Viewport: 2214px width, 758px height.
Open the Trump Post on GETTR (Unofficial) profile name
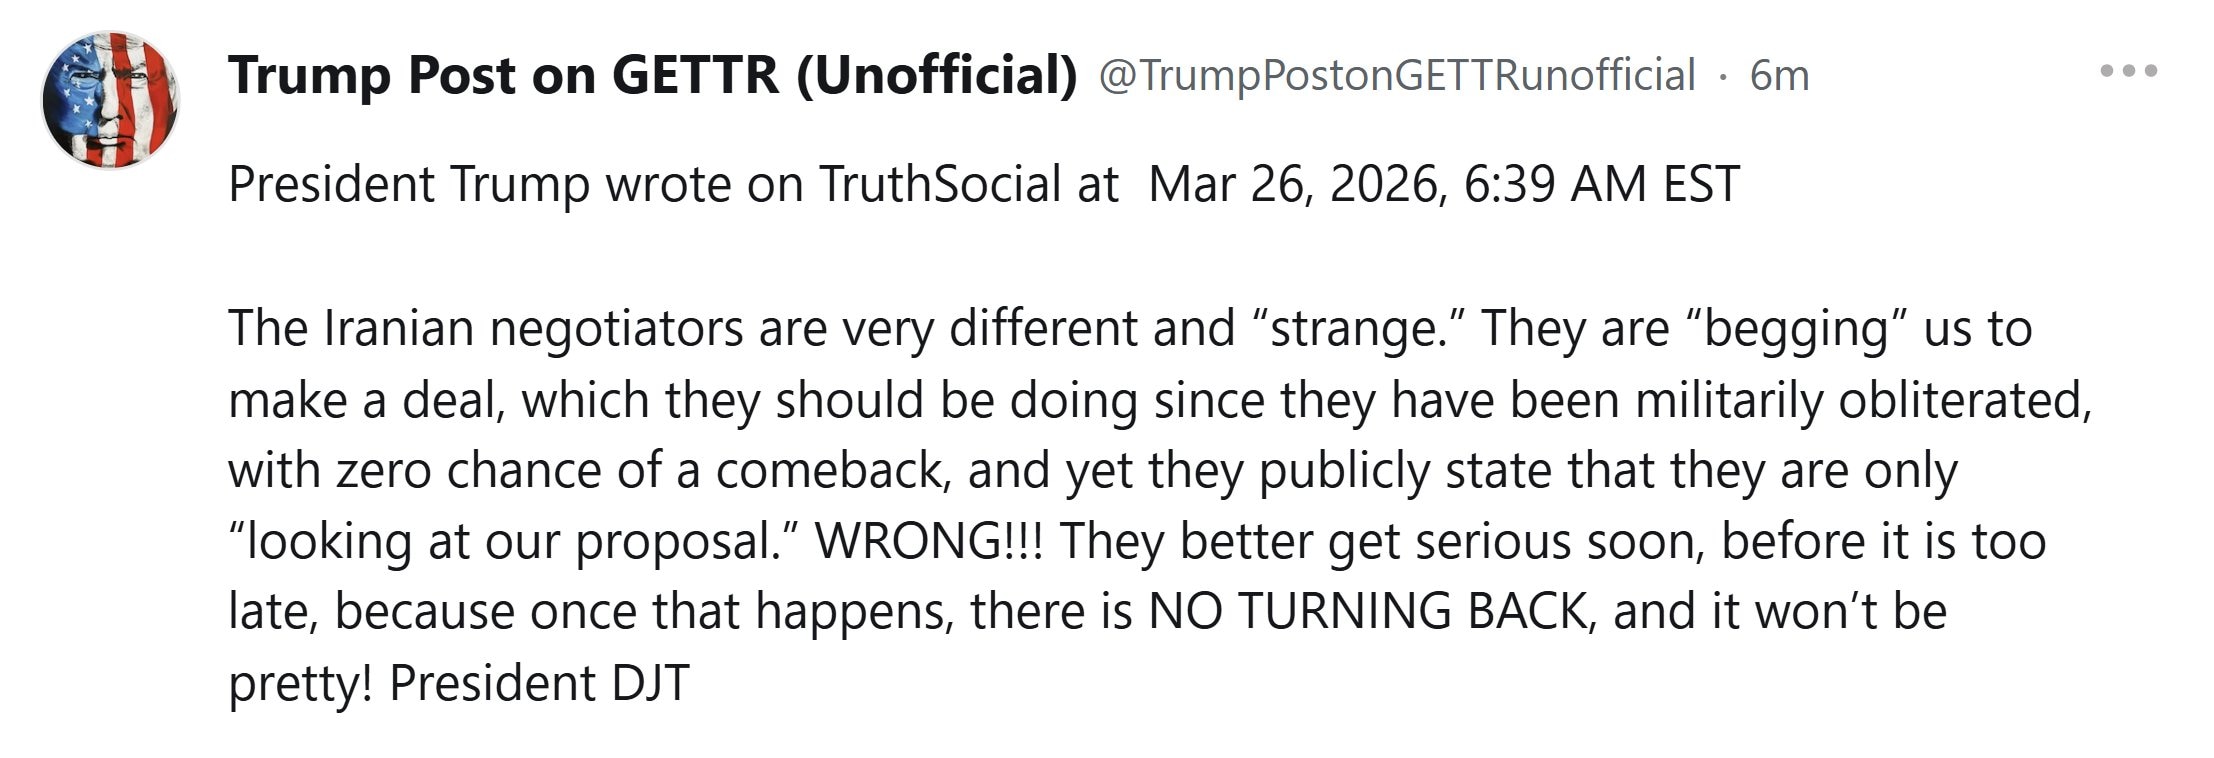point(652,75)
